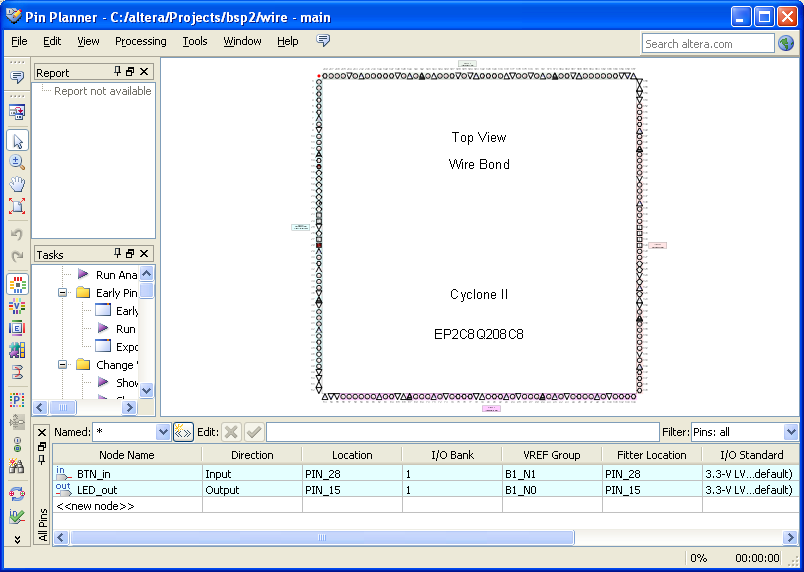Open the Filter 'Pins: all' dropdown
The width and height of the screenshot is (804, 572).
pos(791,432)
